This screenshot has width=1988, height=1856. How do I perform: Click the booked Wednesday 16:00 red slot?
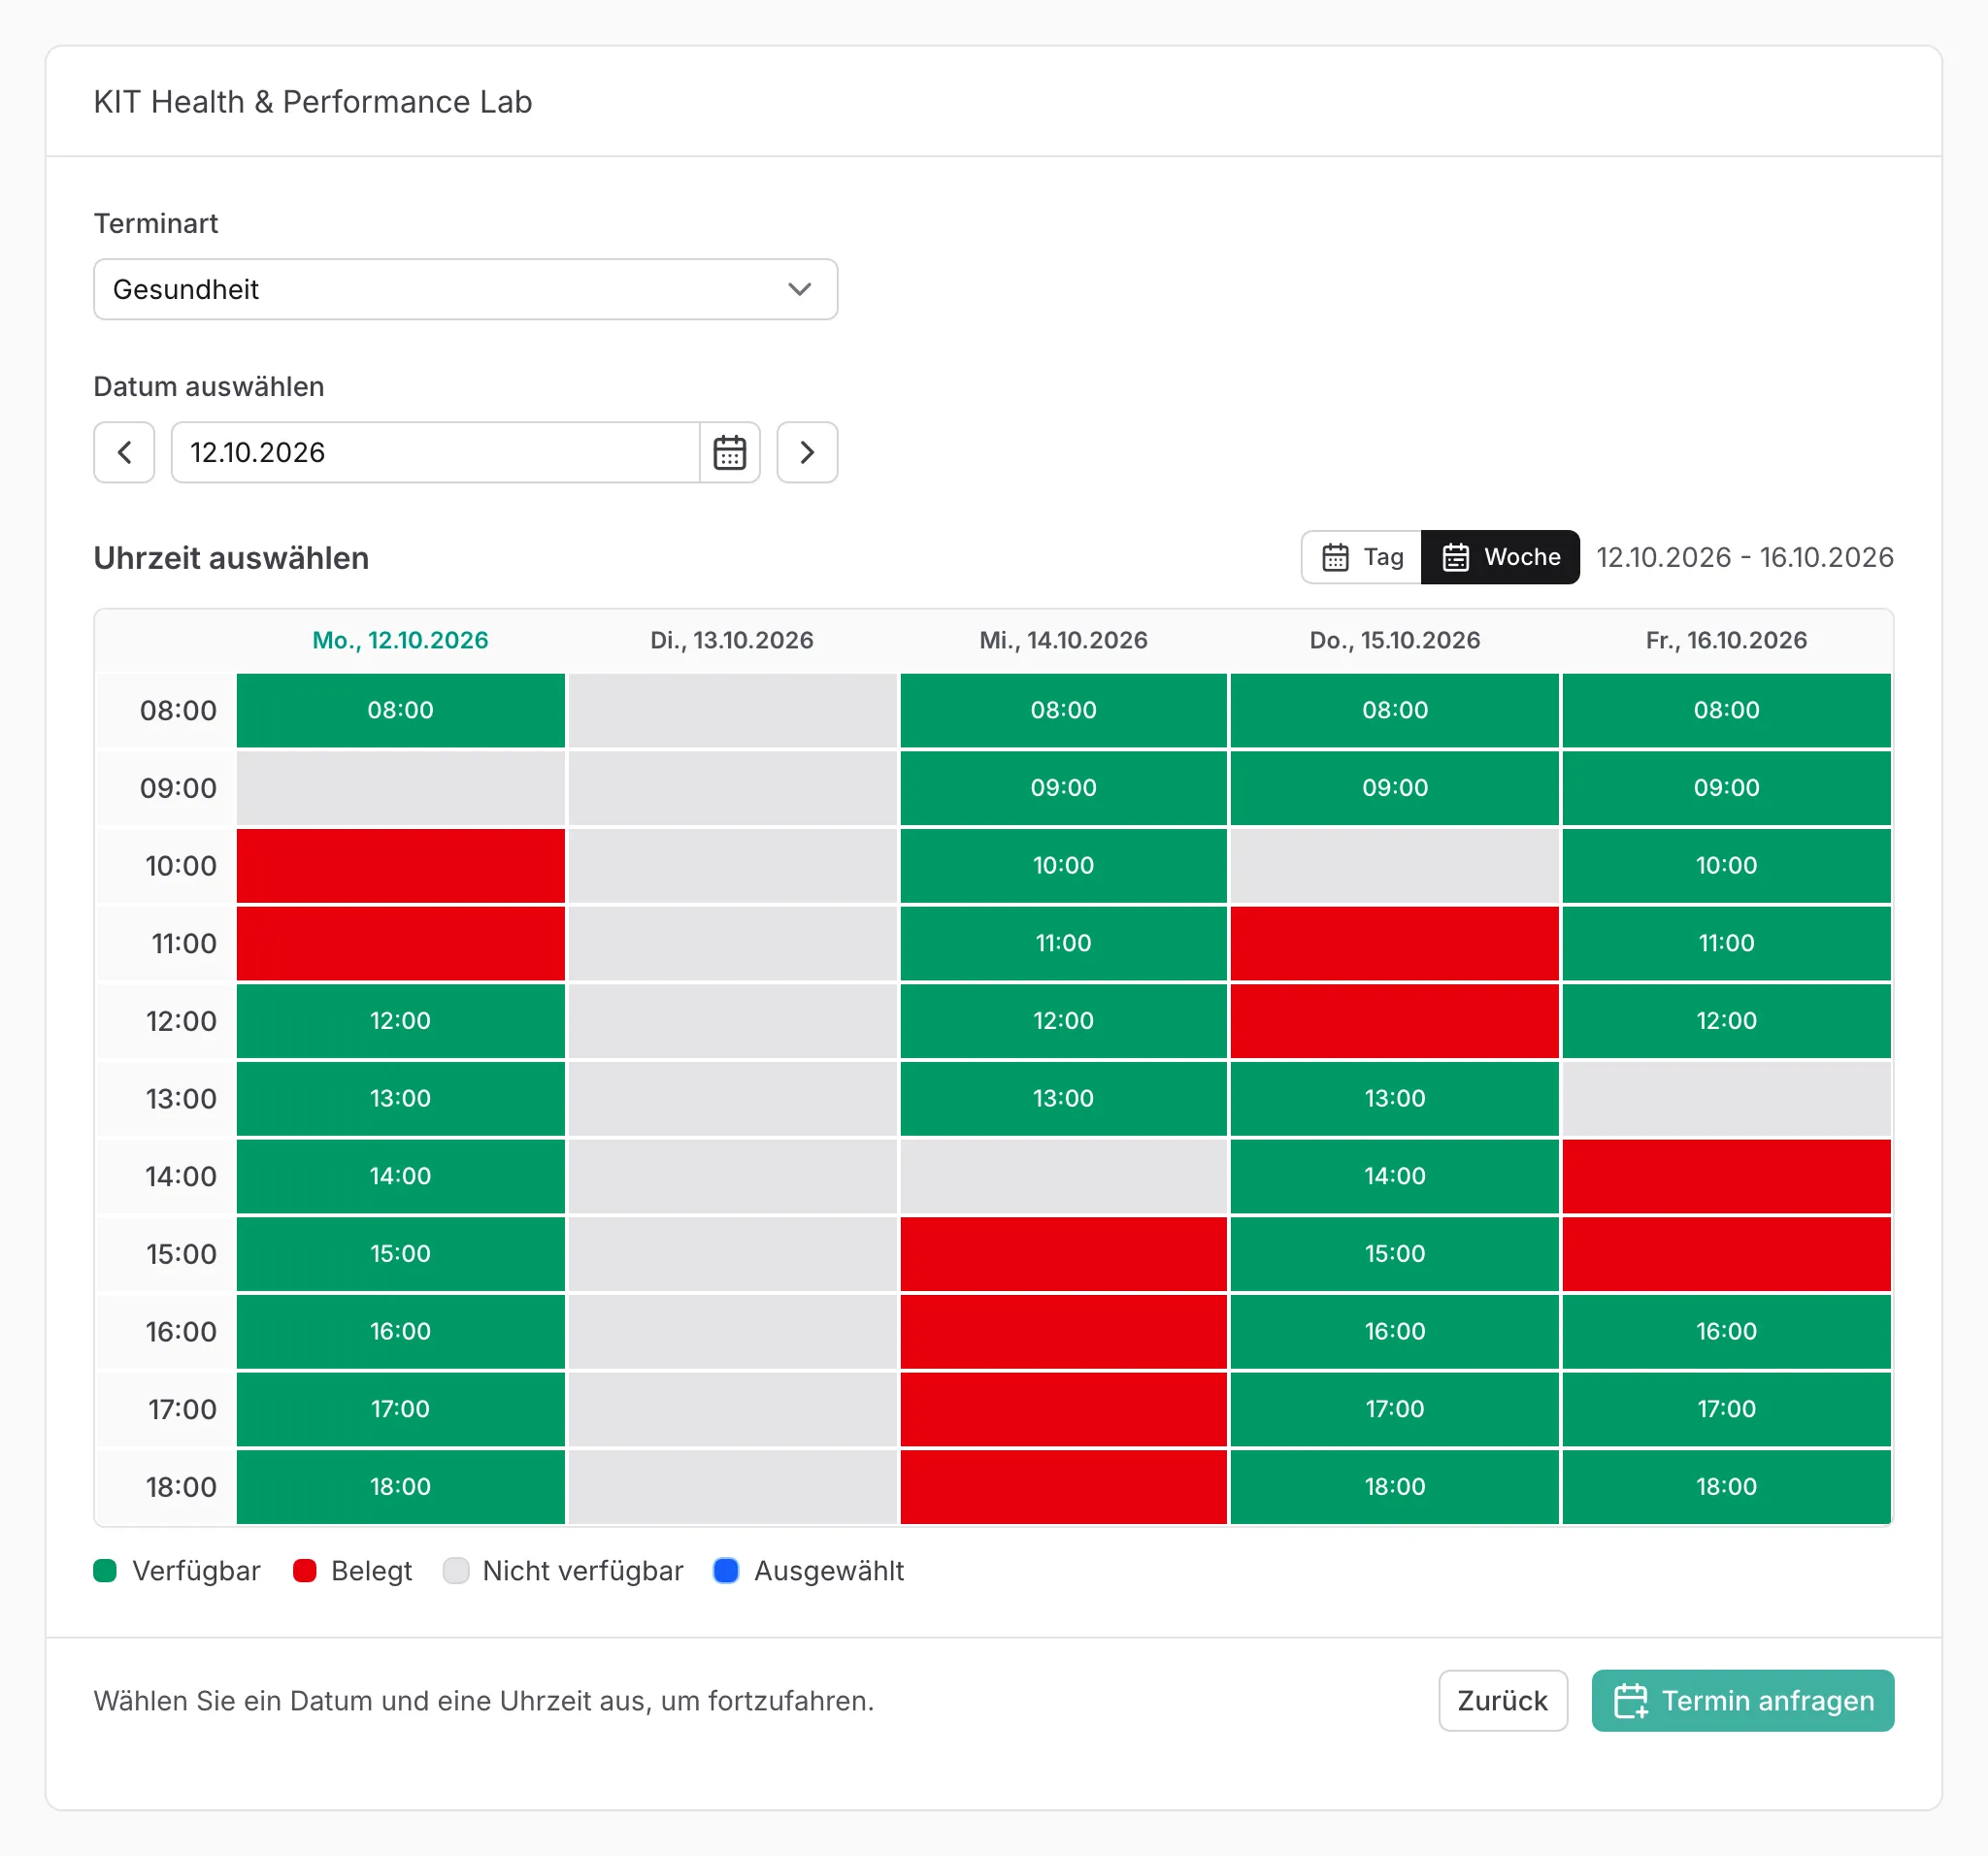[1063, 1332]
